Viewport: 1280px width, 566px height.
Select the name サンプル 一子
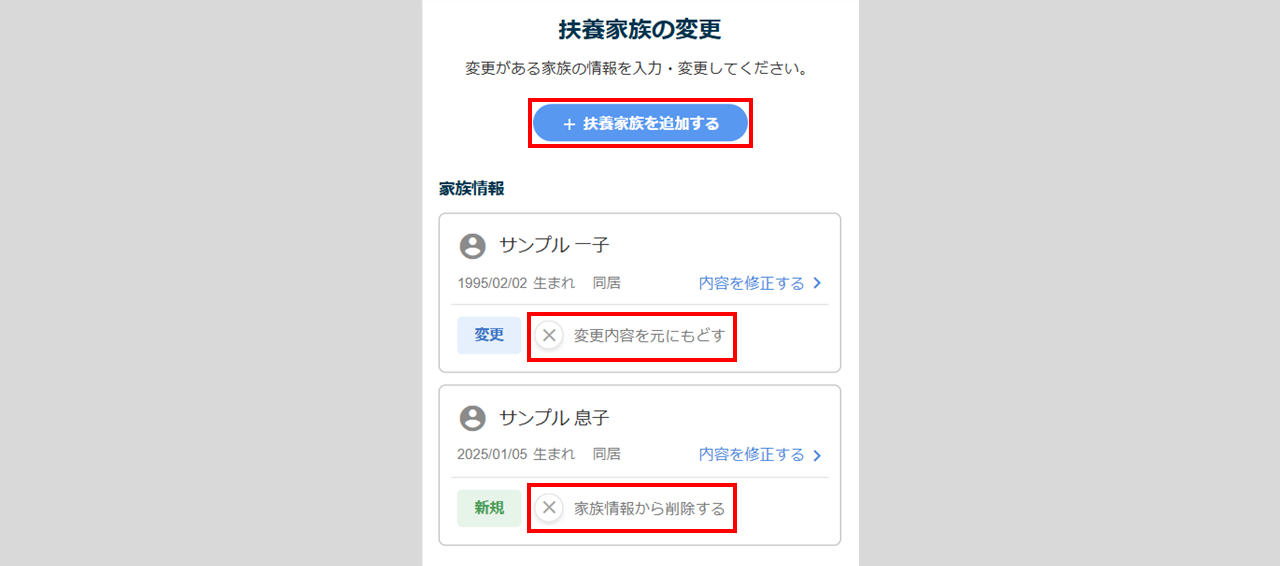(554, 246)
